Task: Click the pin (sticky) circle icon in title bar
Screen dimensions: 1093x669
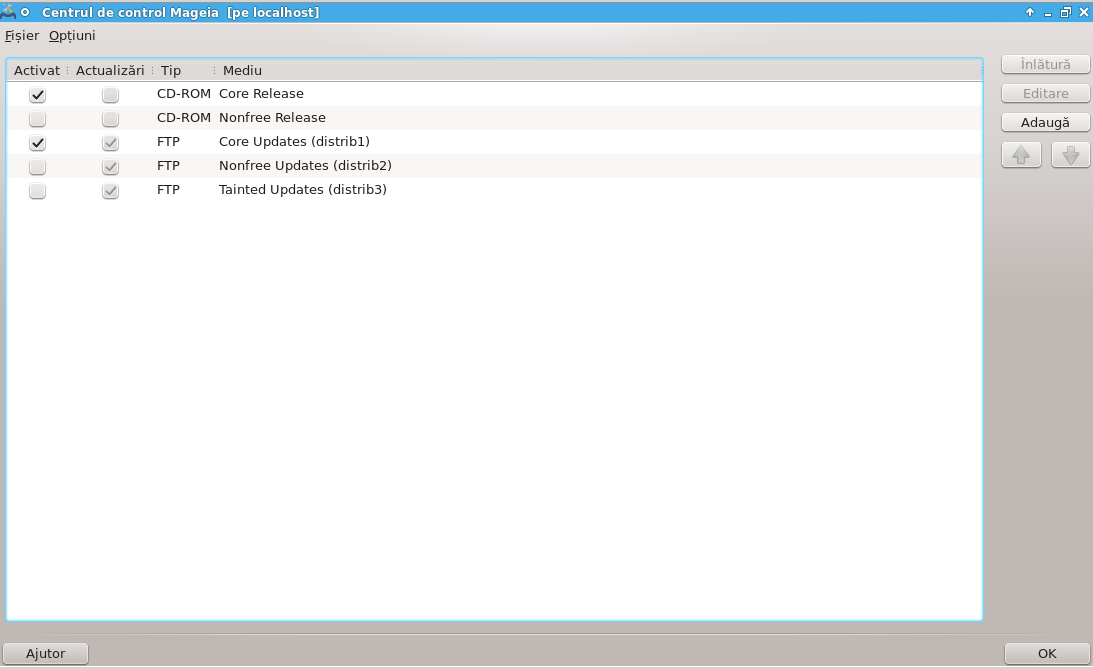Action: pyautogui.click(x=25, y=12)
